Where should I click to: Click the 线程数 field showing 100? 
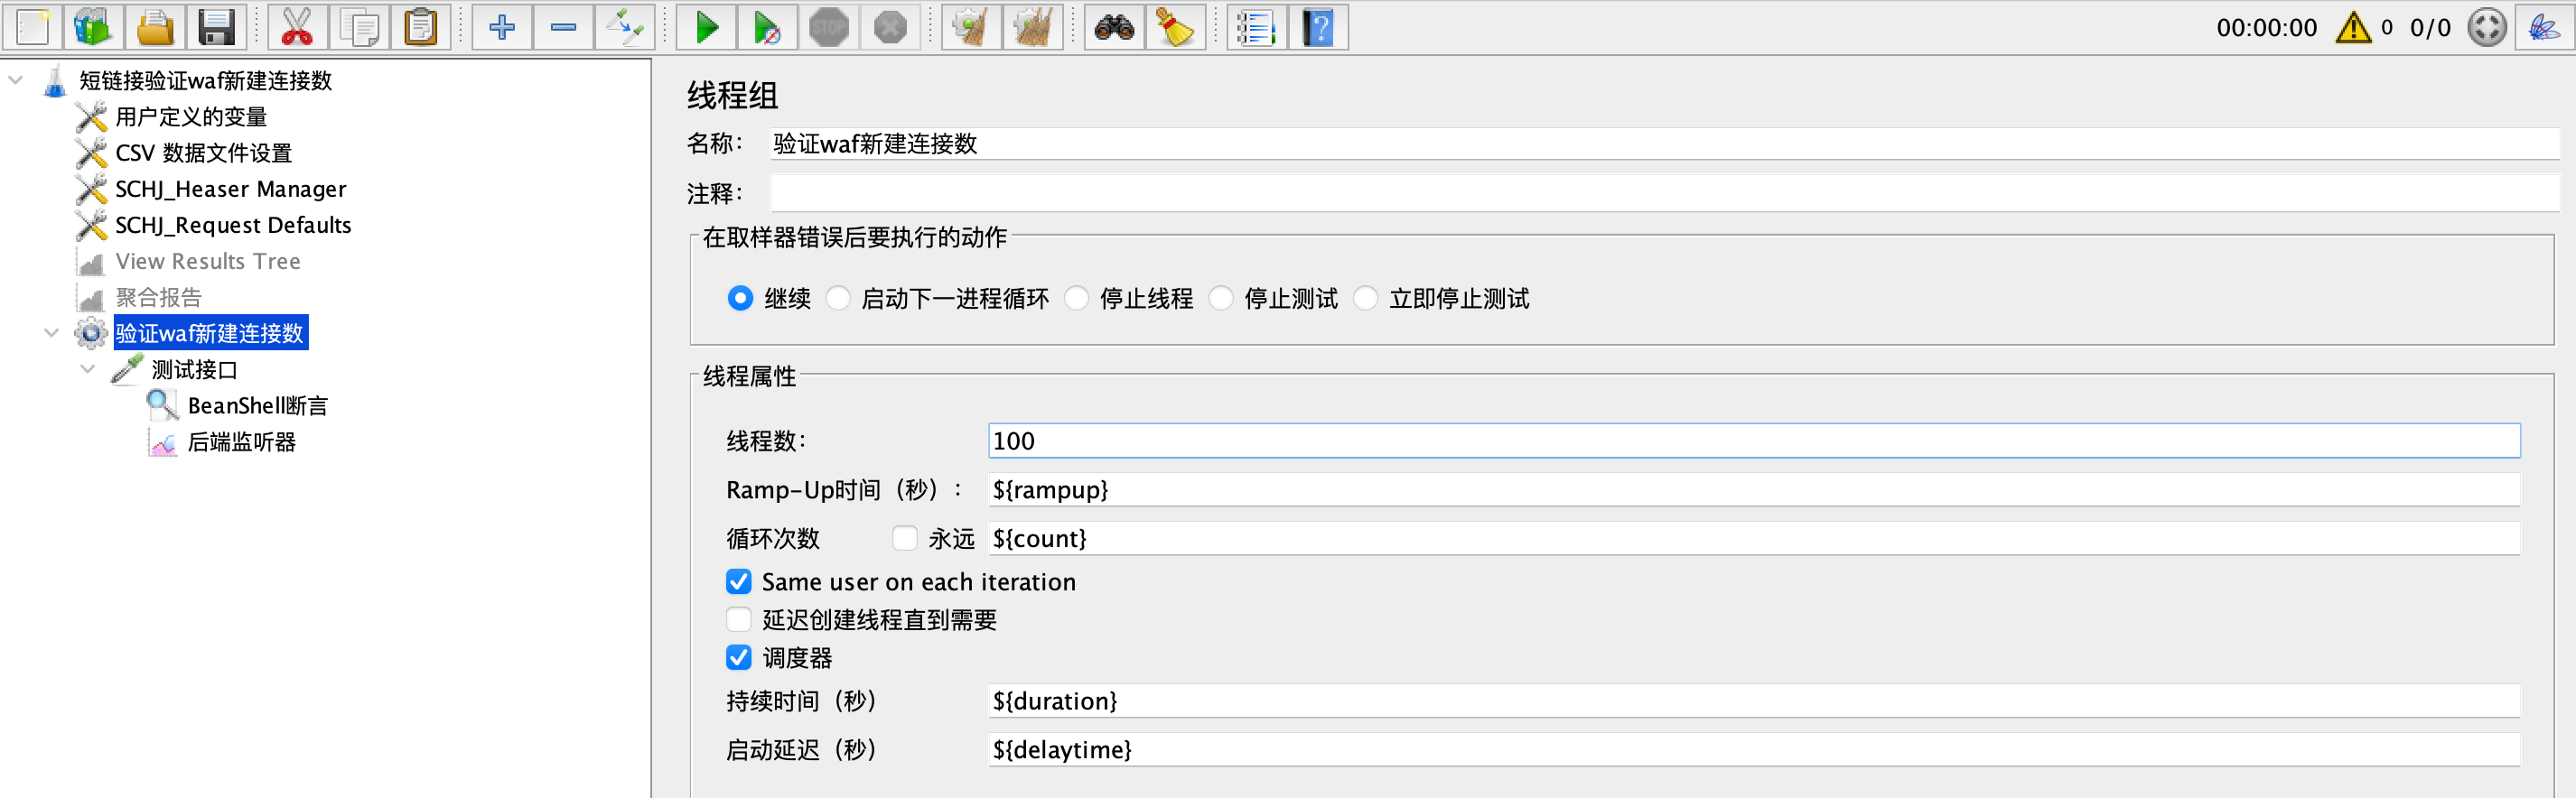point(1754,441)
